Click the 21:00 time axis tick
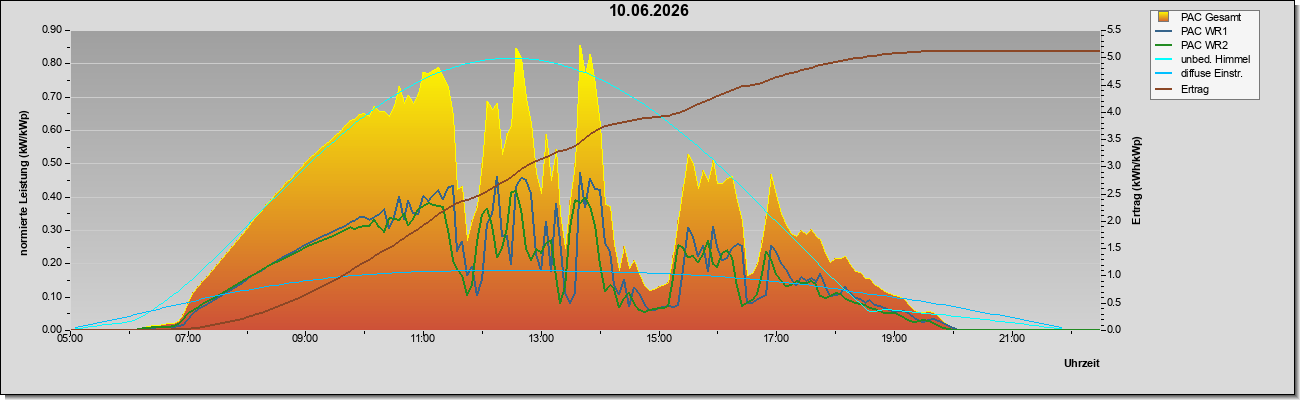The width and height of the screenshot is (1300, 400). coord(1012,338)
